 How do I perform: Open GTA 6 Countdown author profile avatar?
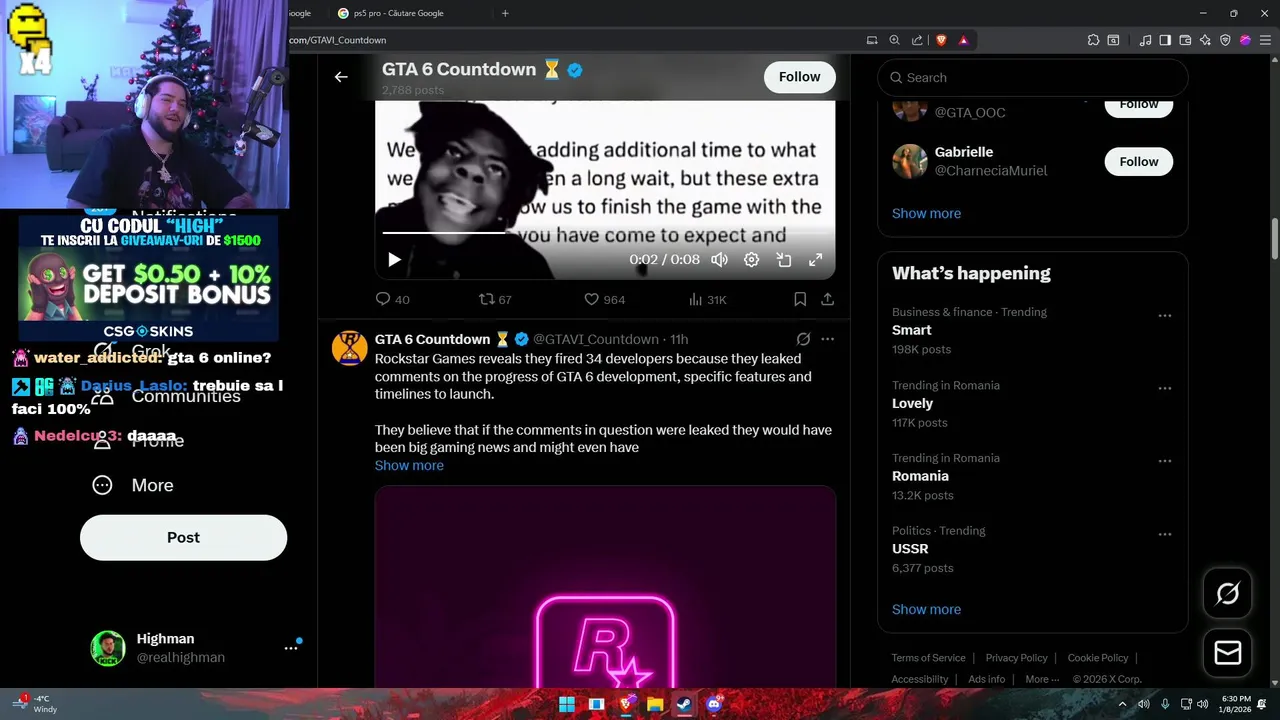tap(349, 348)
